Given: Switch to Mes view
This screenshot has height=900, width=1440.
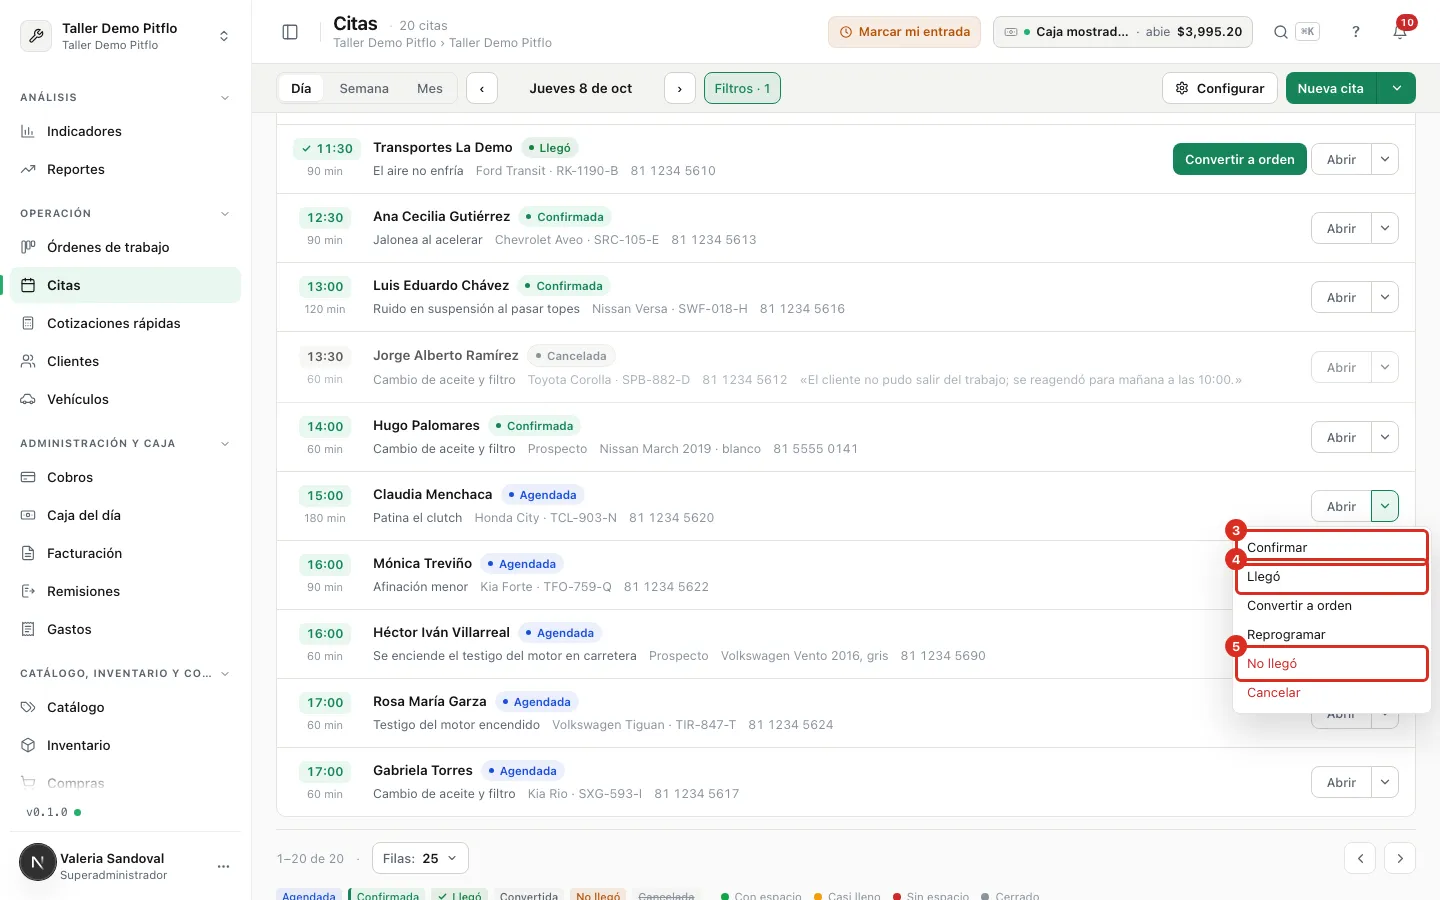Looking at the screenshot, I should (x=430, y=88).
